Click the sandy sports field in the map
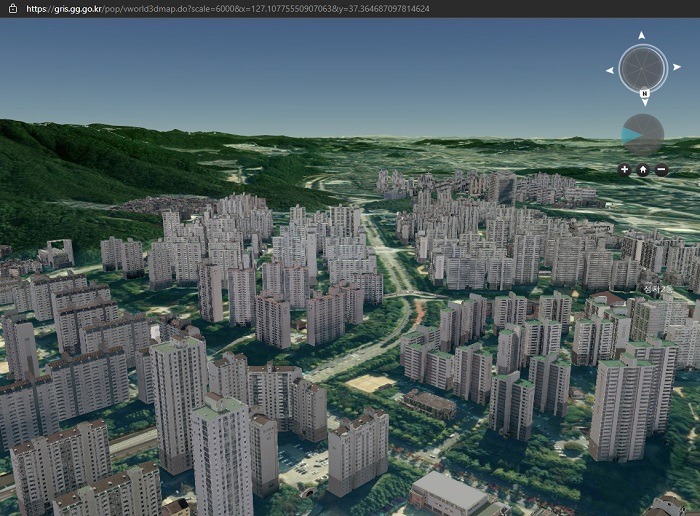 pos(370,383)
